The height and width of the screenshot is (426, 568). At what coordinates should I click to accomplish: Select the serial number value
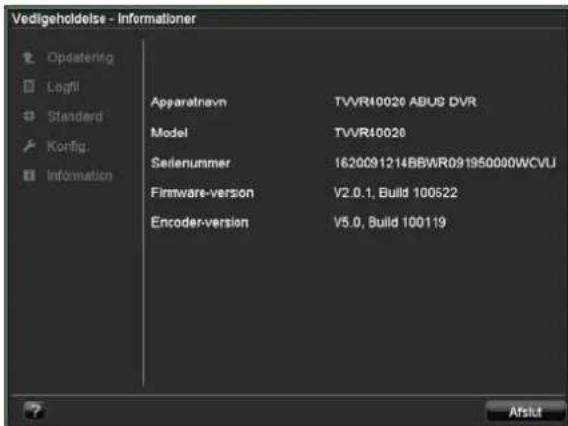[x=444, y=163]
